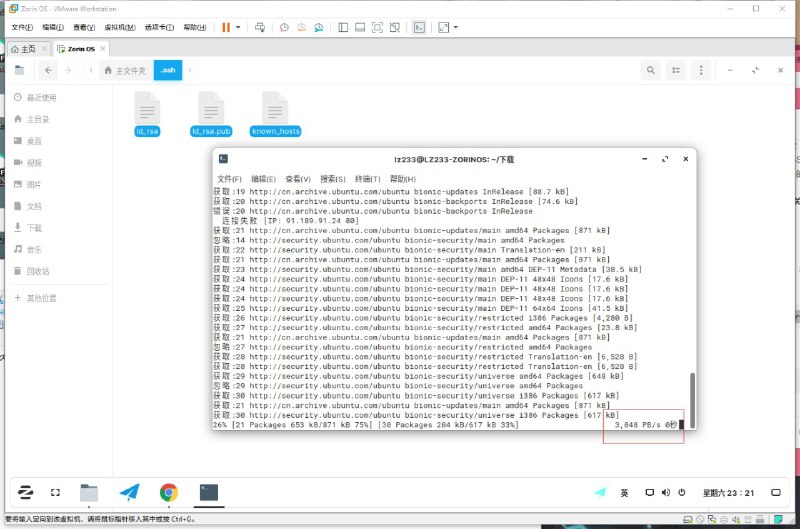The image size is (800, 529).
Task: Switch to Unity mode in VMware
Action: pos(394,28)
